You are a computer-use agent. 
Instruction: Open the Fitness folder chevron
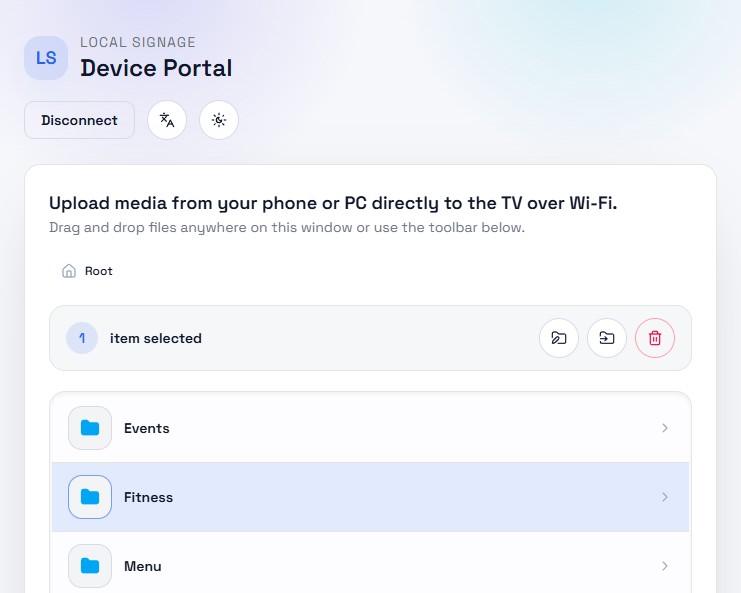(x=665, y=497)
